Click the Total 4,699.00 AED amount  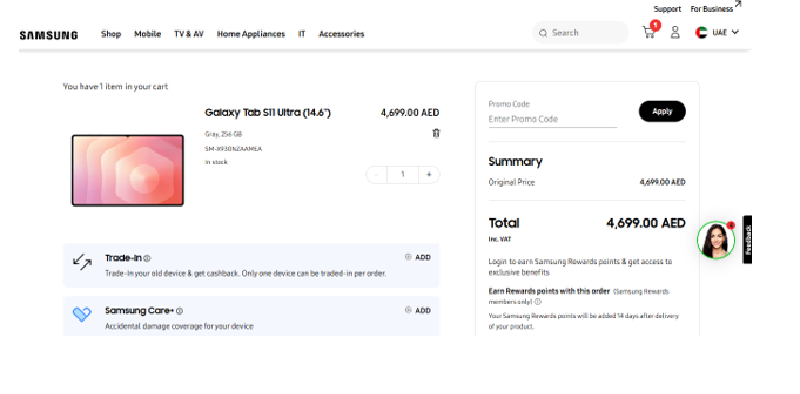click(645, 223)
